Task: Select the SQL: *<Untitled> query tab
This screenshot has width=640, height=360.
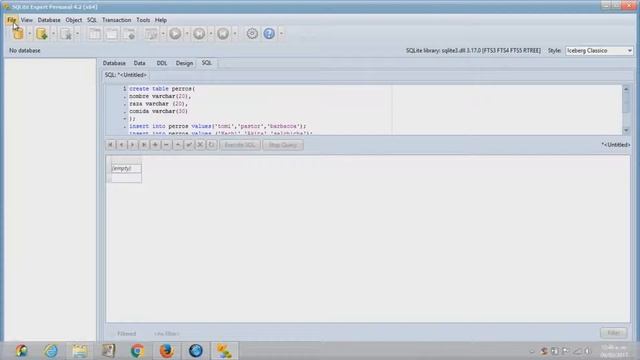Action: coord(125,75)
